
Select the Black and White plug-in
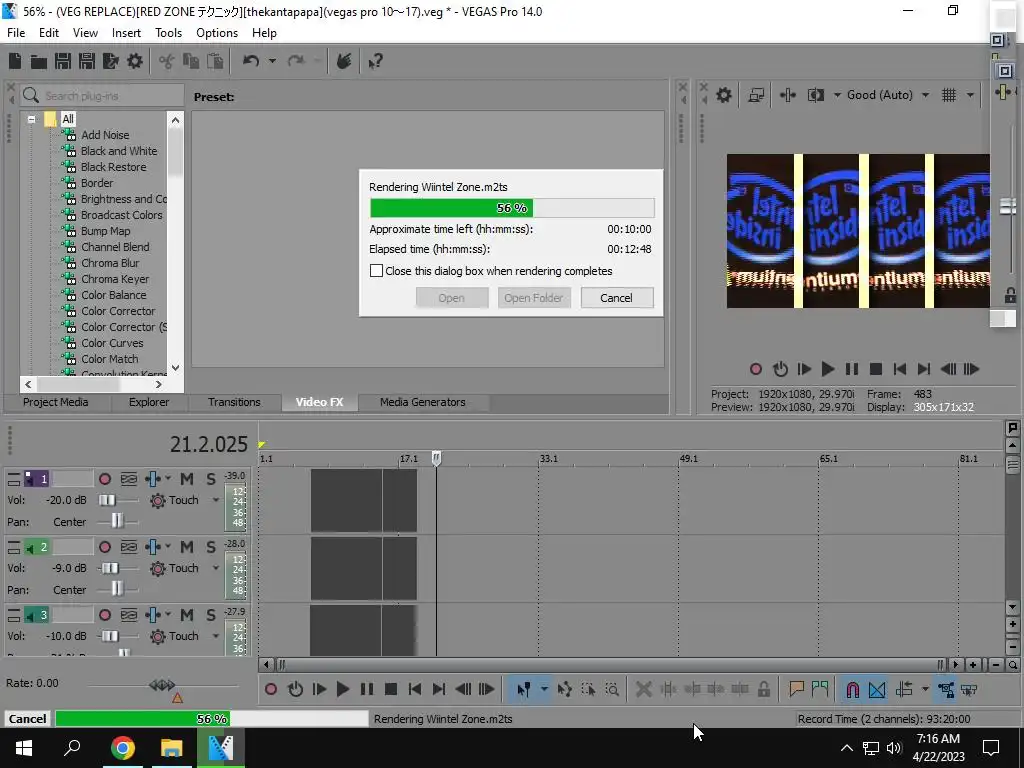(x=118, y=151)
